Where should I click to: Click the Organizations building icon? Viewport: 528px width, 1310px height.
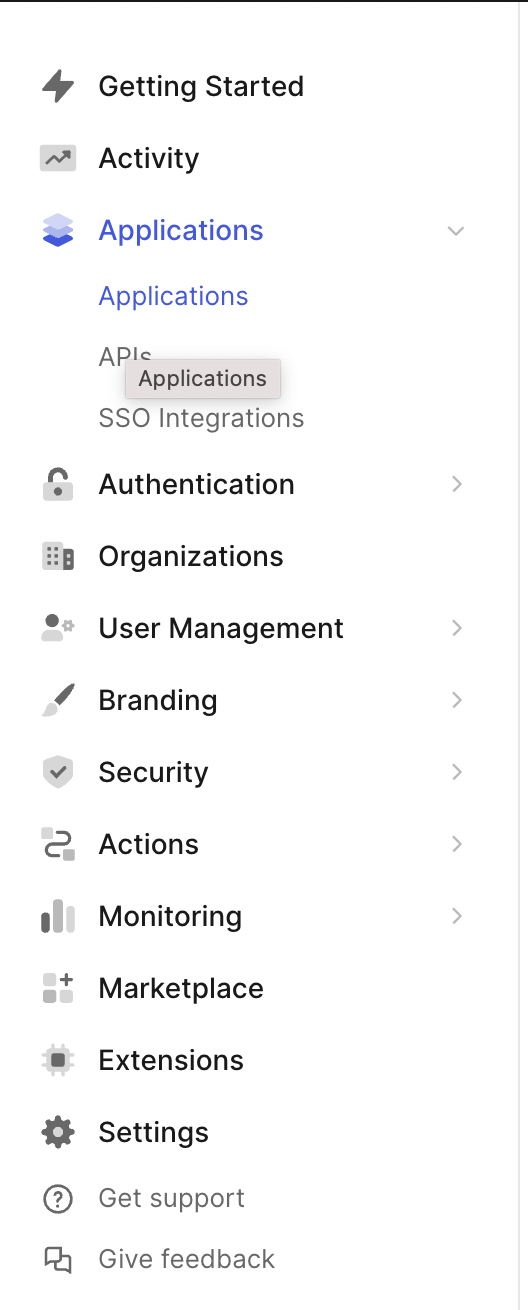58,556
